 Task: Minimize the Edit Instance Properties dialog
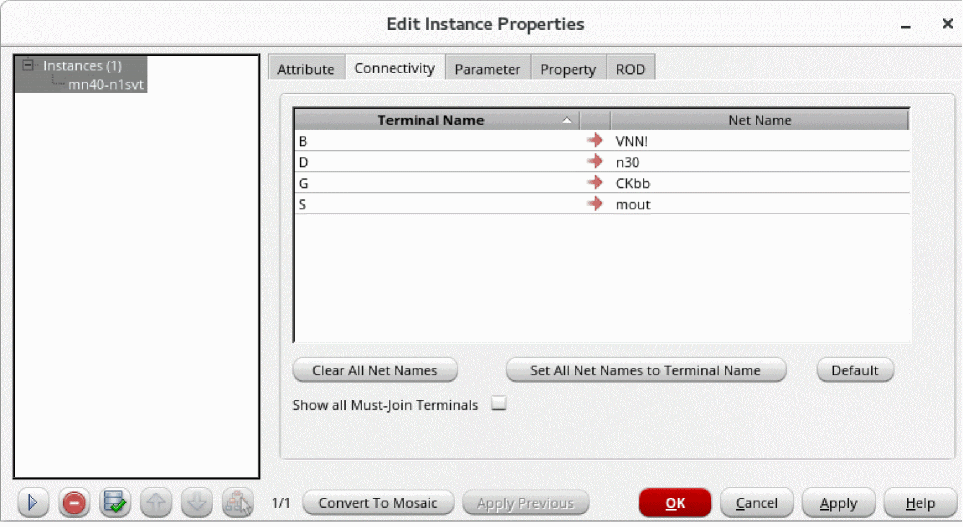[x=905, y=25]
